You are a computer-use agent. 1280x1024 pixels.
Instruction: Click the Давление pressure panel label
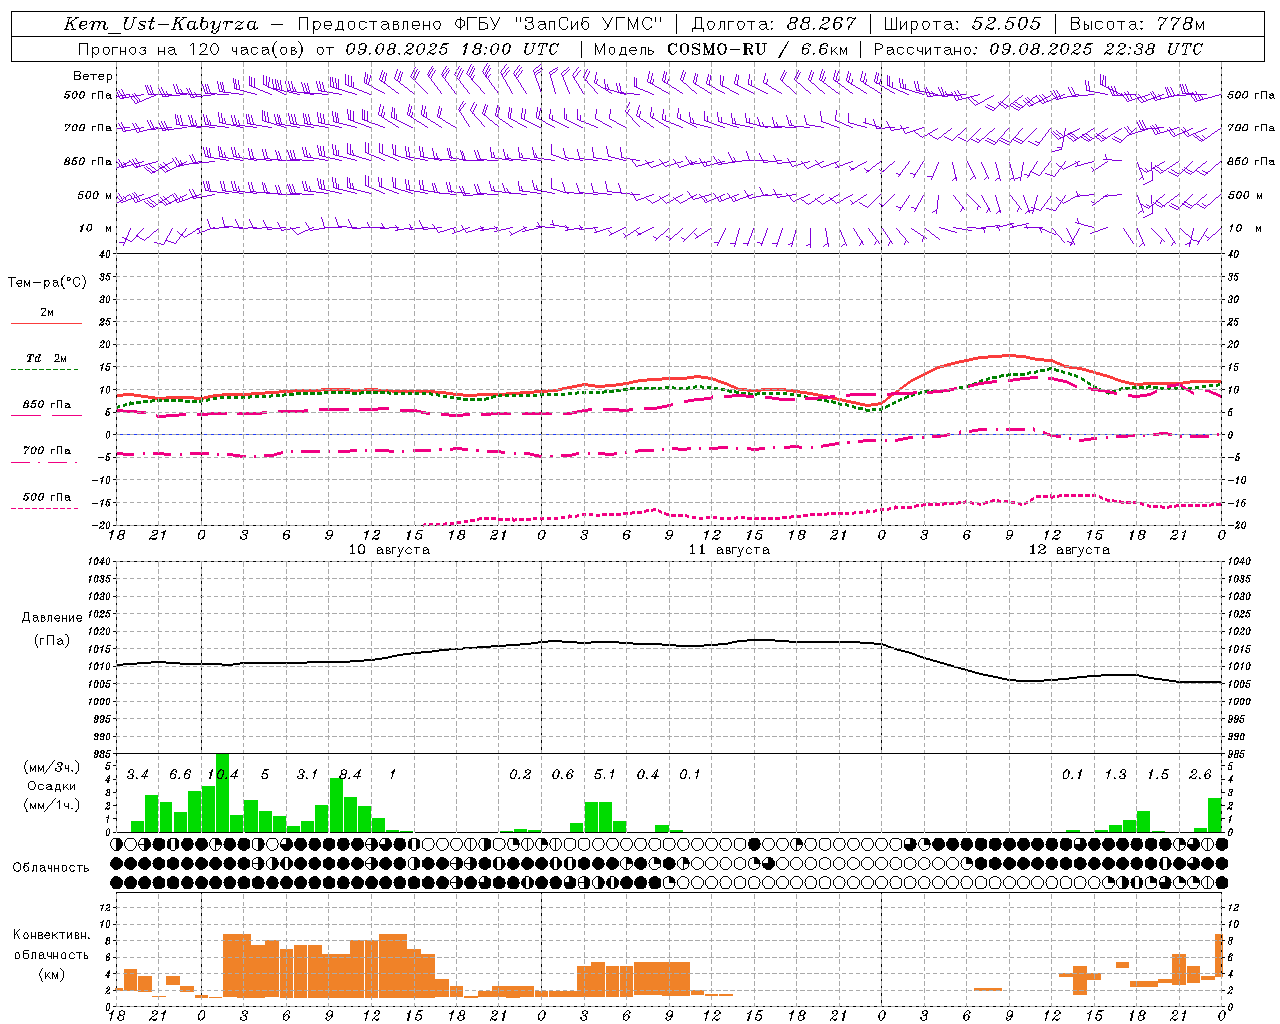[x=52, y=618]
